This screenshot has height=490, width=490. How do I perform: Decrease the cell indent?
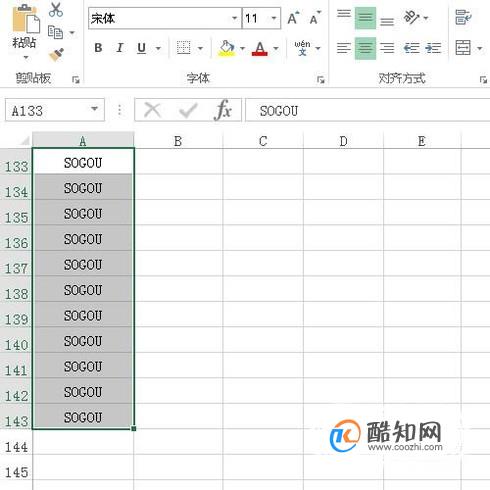[411, 48]
